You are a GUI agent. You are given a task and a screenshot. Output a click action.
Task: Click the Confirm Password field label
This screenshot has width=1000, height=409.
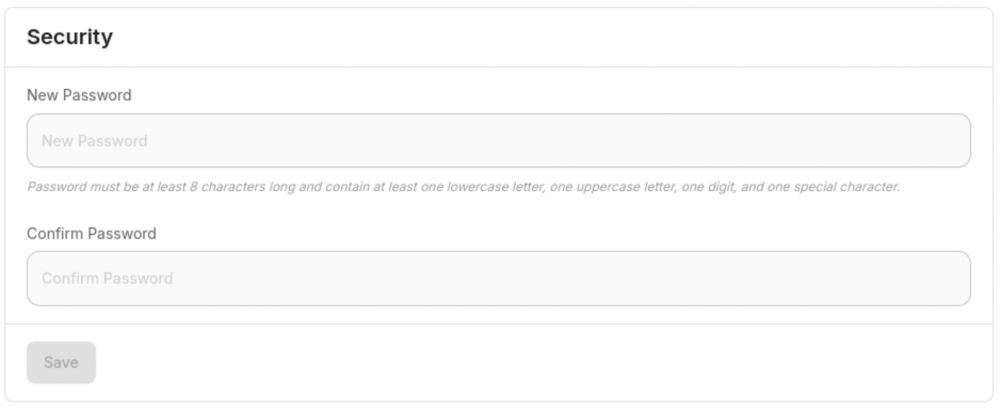click(91, 234)
